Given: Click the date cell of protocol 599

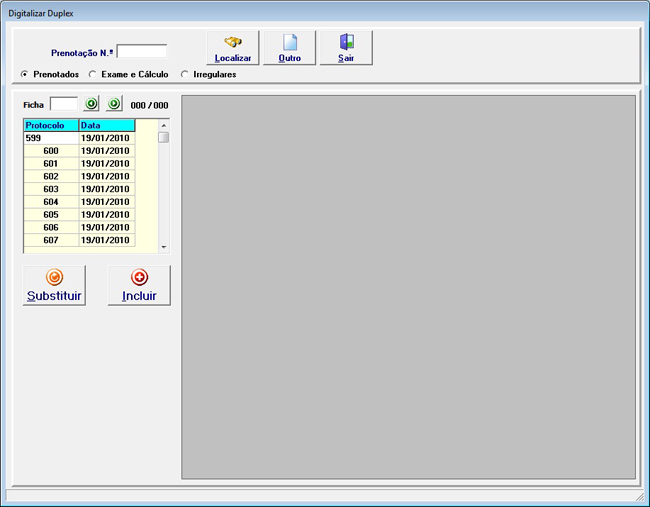Looking at the screenshot, I should tap(107, 138).
